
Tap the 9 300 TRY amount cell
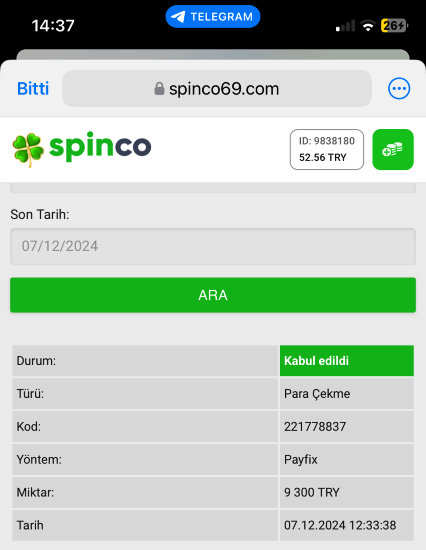(x=347, y=492)
